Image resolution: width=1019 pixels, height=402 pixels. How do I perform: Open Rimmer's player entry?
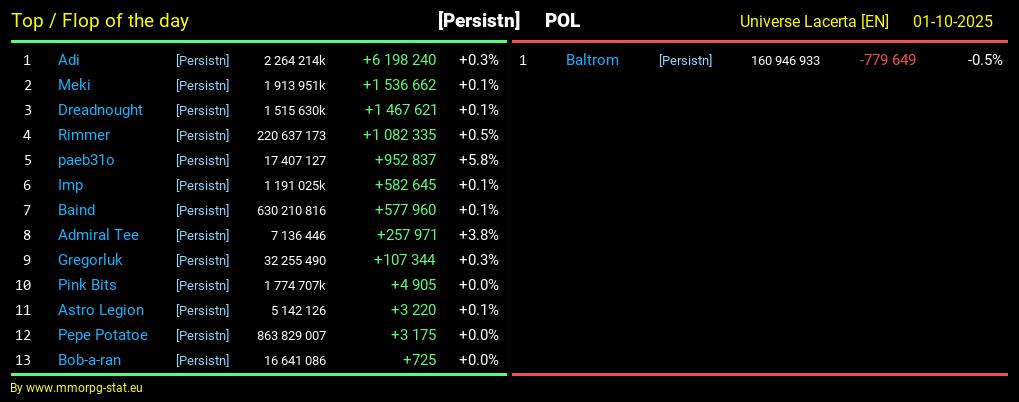point(84,135)
